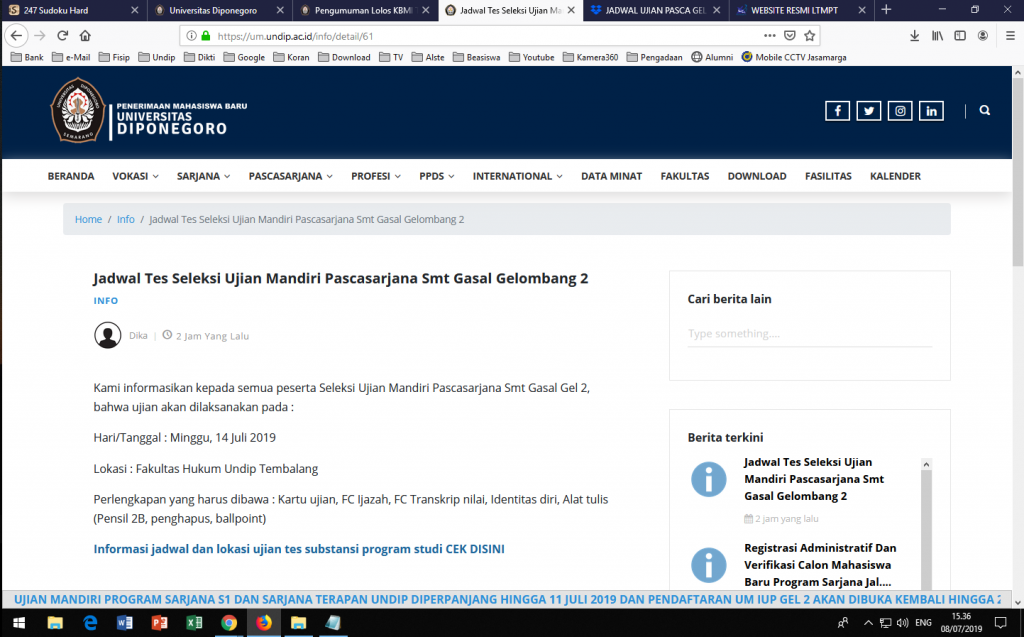Expand the VOKASI dropdown menu

135,176
